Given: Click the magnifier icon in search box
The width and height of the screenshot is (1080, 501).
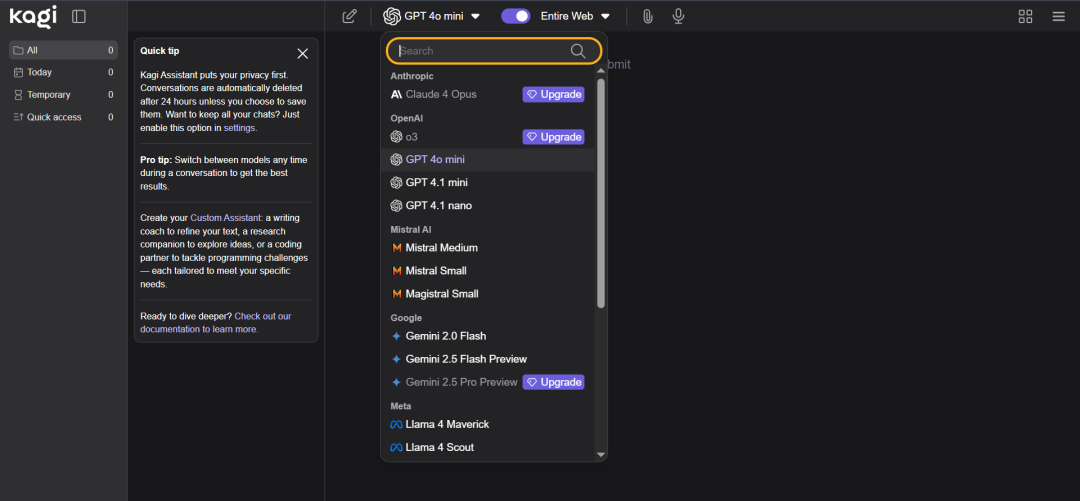Looking at the screenshot, I should (x=578, y=51).
